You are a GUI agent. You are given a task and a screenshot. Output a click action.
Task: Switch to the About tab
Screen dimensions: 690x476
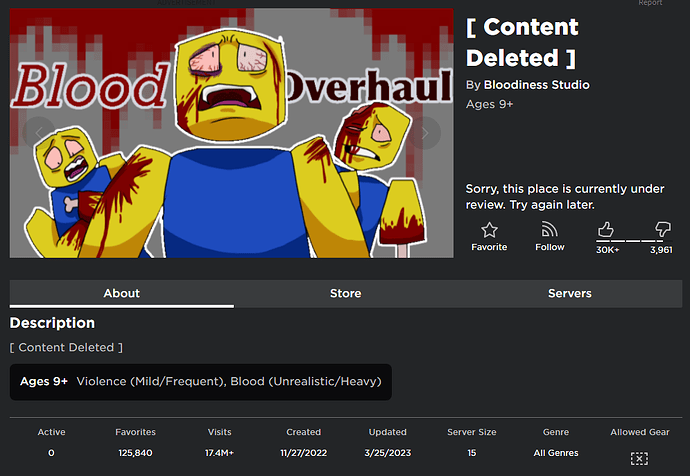122,293
